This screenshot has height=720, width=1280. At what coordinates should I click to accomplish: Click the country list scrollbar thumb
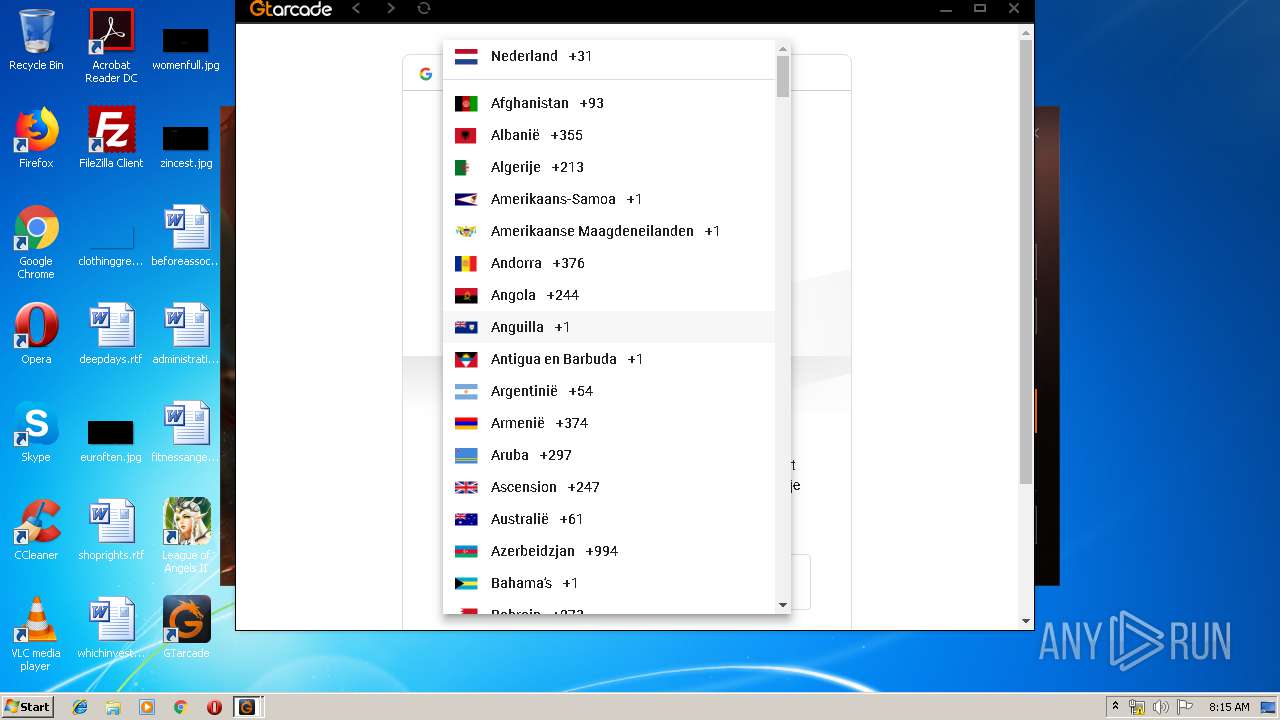tap(783, 76)
